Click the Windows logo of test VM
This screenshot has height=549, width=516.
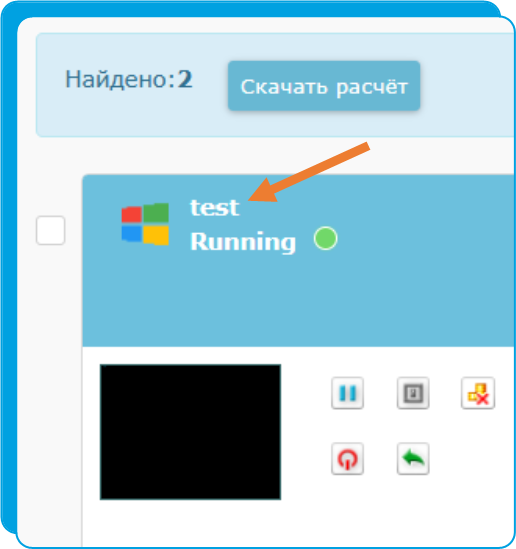[145, 224]
